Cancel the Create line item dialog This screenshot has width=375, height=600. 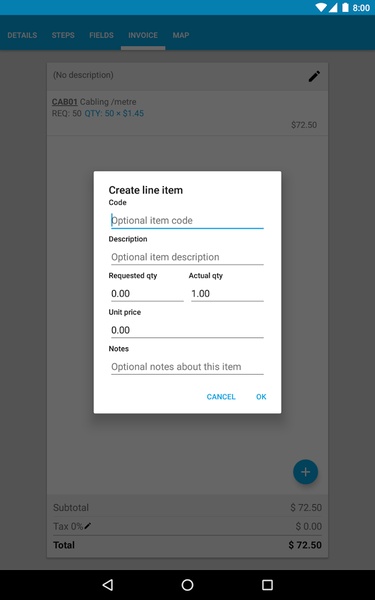(221, 396)
